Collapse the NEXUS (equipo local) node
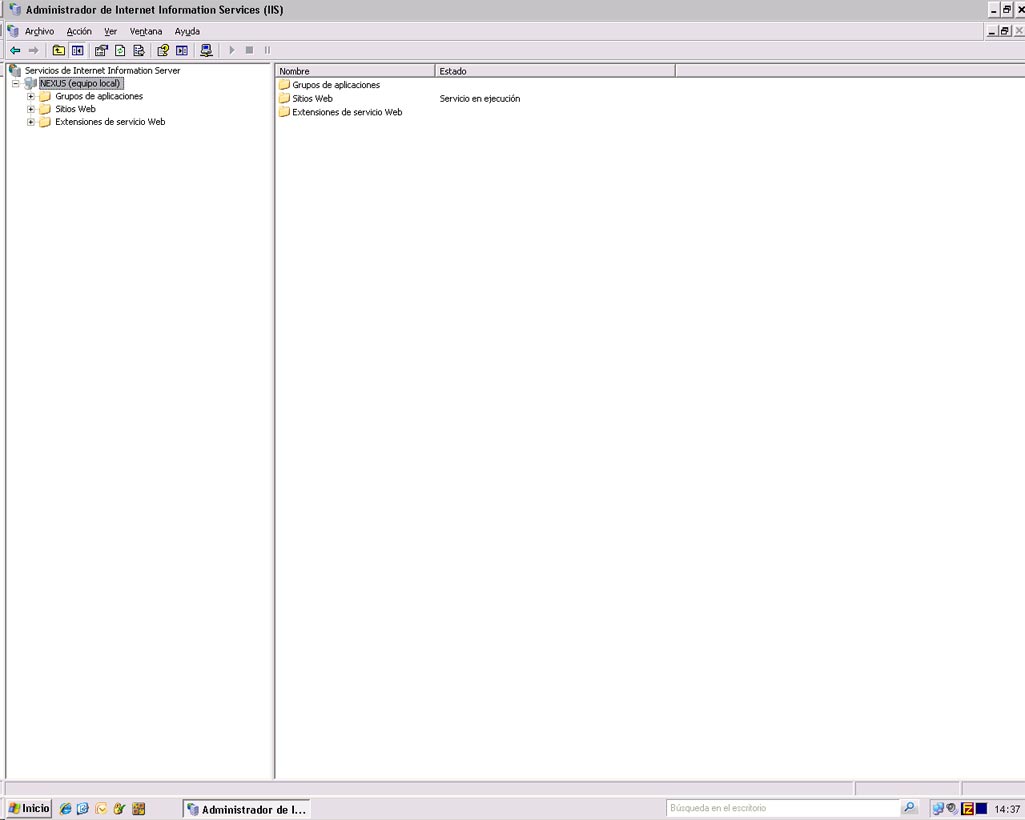 16,83
